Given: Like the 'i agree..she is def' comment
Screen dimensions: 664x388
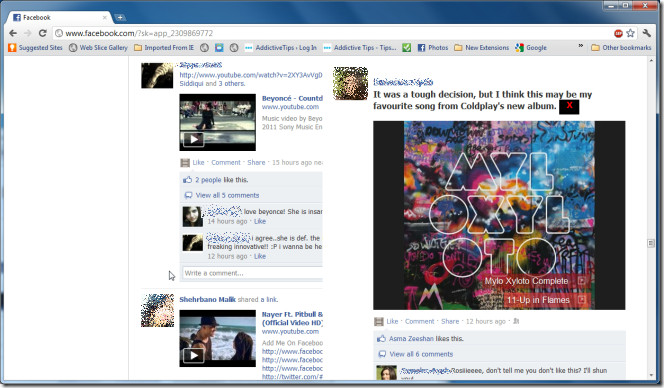Looking at the screenshot, I should coord(260,256).
